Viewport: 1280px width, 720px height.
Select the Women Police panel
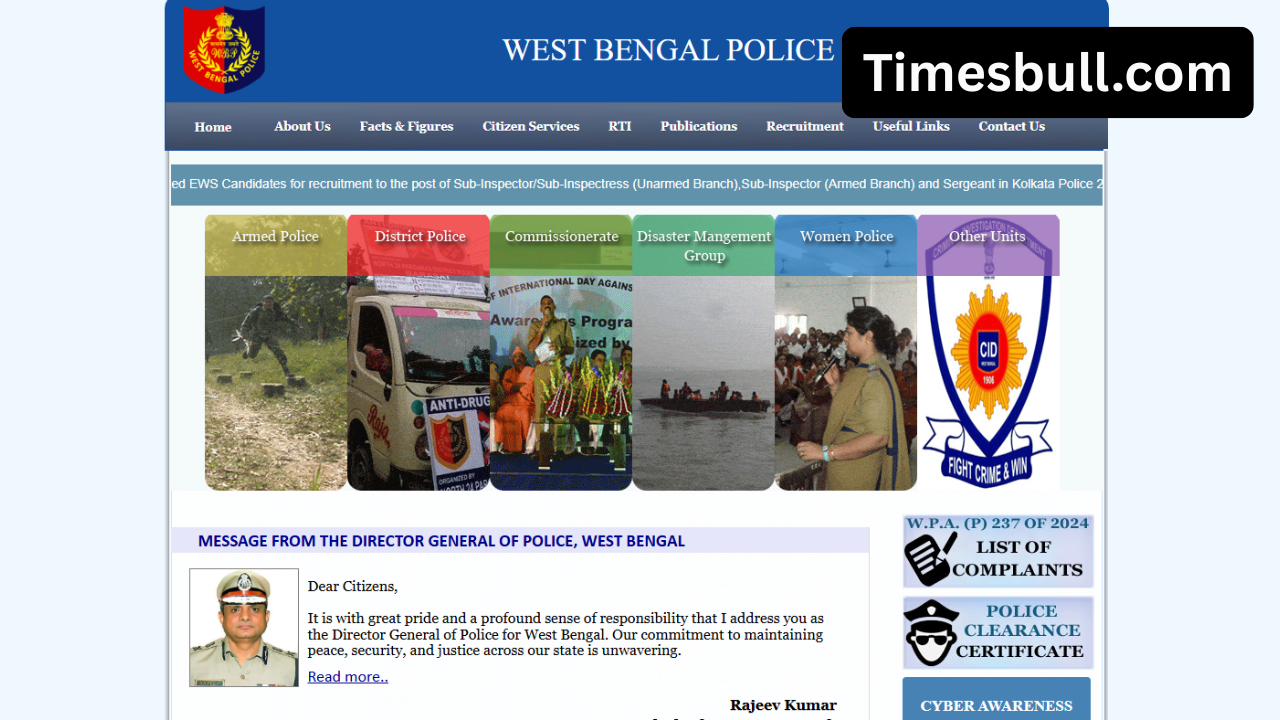(x=846, y=352)
